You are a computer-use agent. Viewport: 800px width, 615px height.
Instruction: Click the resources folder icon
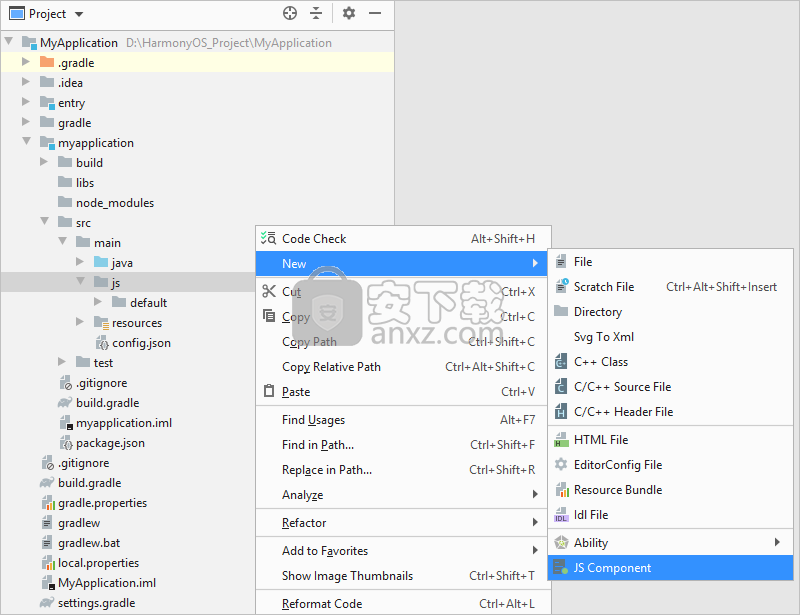[x=101, y=323]
